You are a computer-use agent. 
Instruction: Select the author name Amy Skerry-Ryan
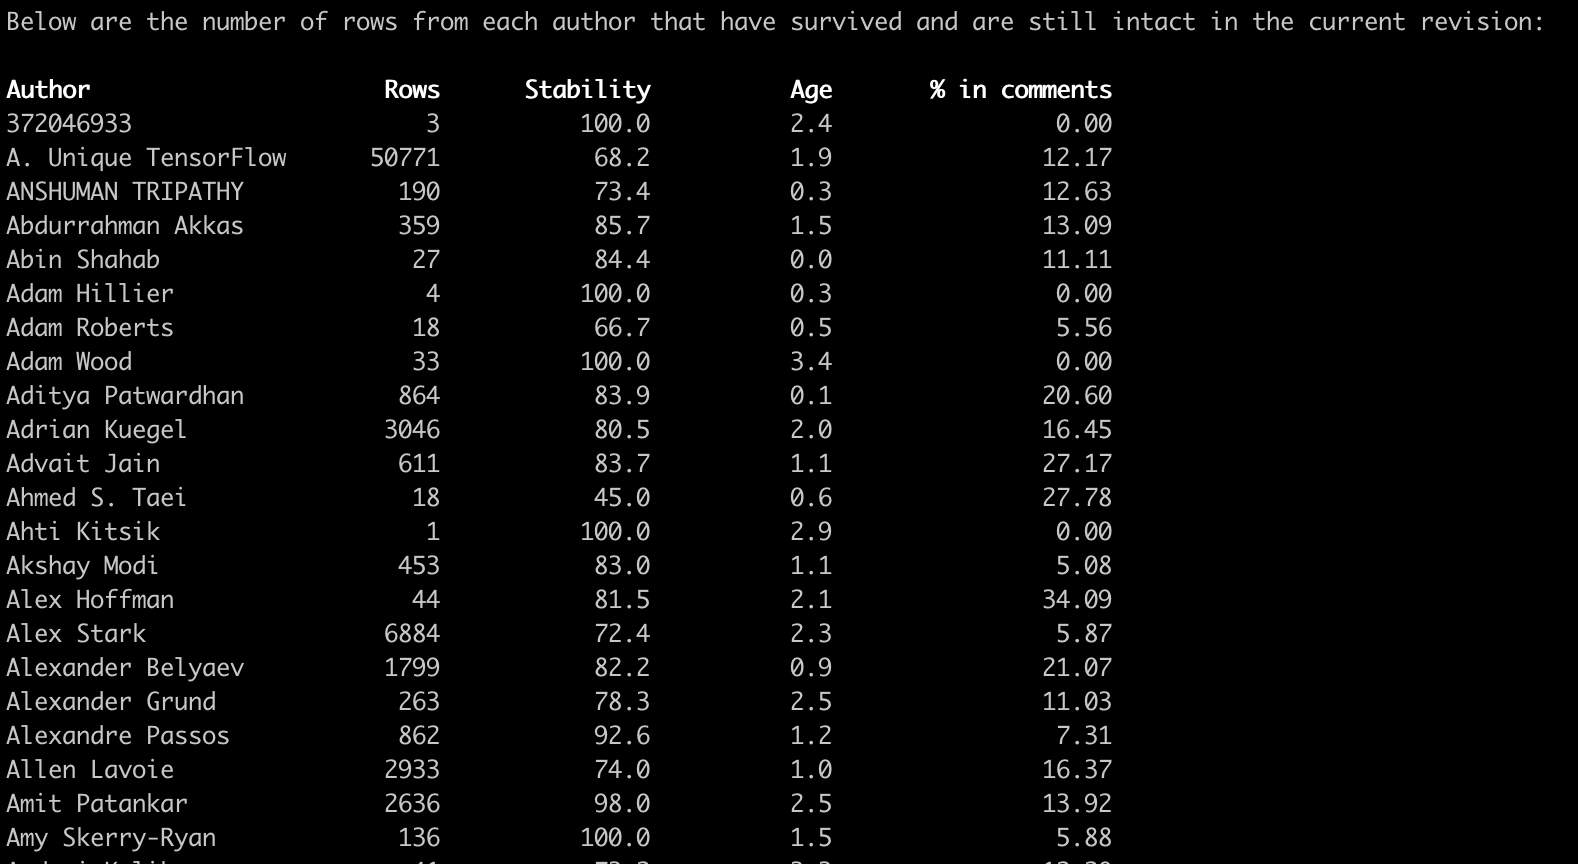tap(111, 838)
